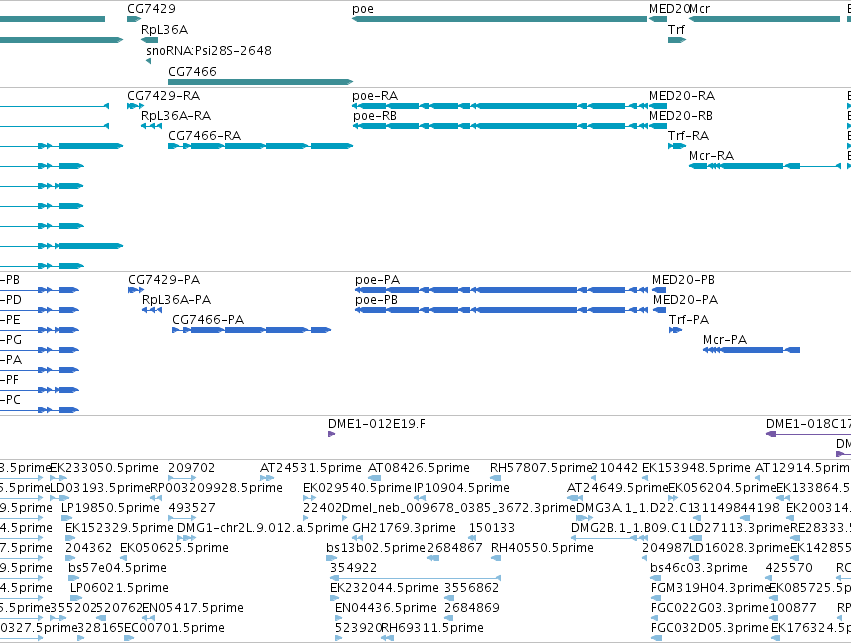This screenshot has height=643, width=851.
Task: Select FGC022G03.3prime EST label
Action: point(710,608)
